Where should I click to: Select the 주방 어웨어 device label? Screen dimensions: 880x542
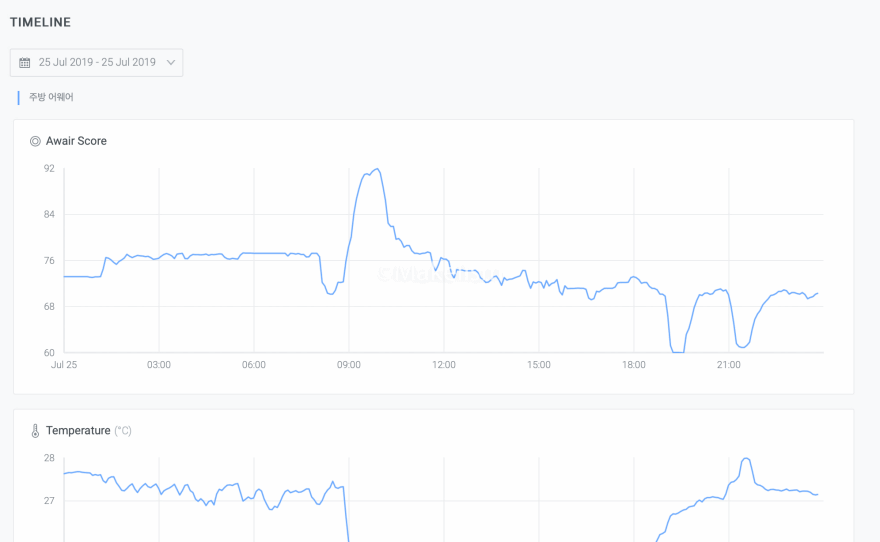51,97
